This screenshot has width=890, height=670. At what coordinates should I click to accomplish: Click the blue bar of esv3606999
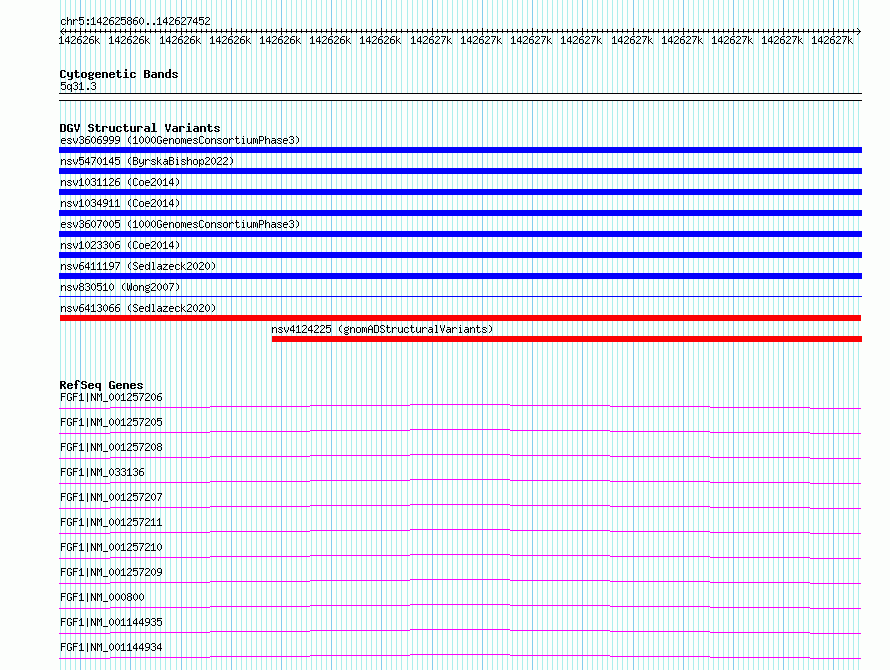click(460, 150)
